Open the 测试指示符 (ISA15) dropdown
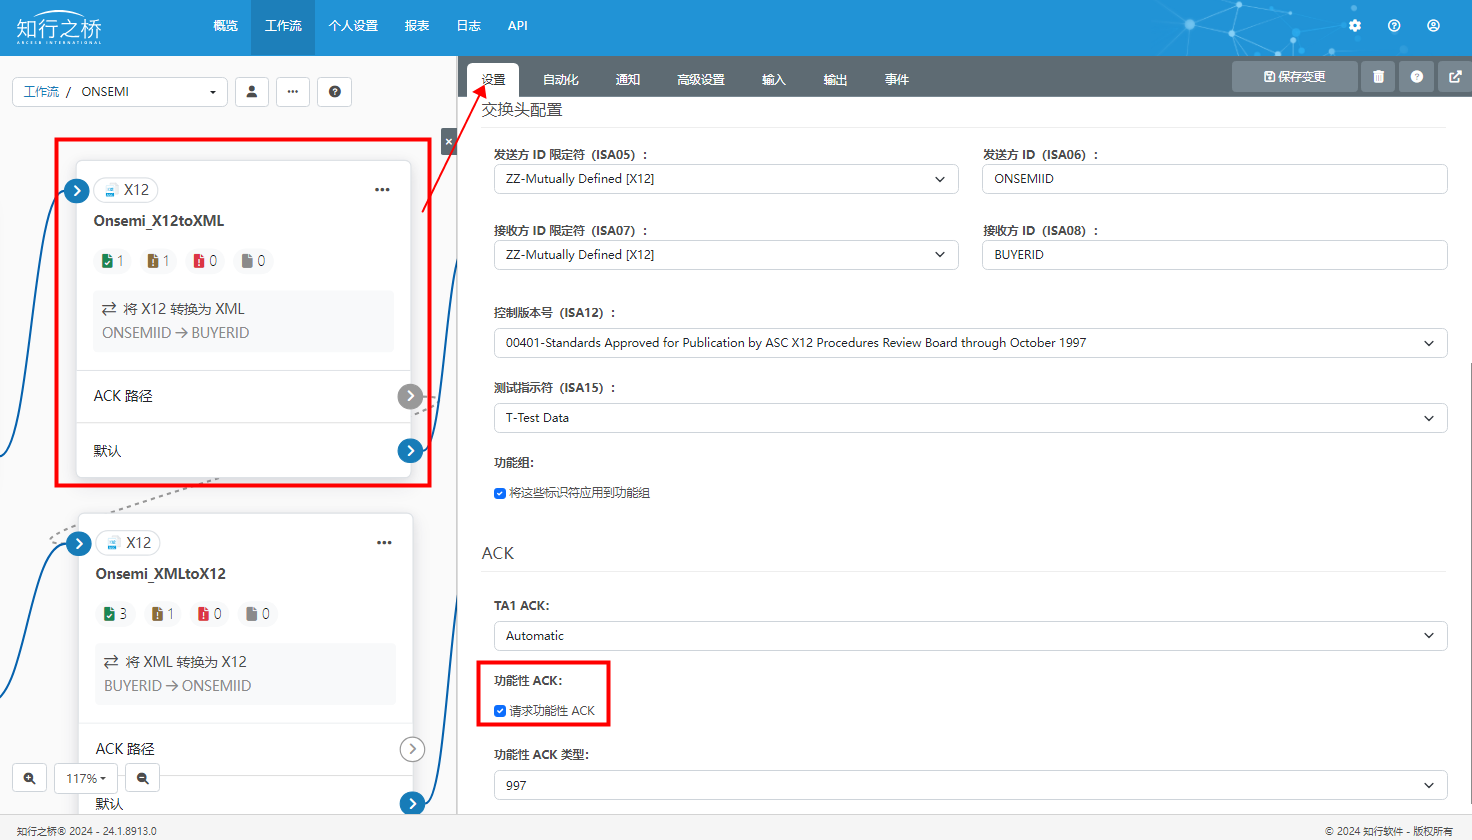This screenshot has width=1472, height=840. click(969, 418)
